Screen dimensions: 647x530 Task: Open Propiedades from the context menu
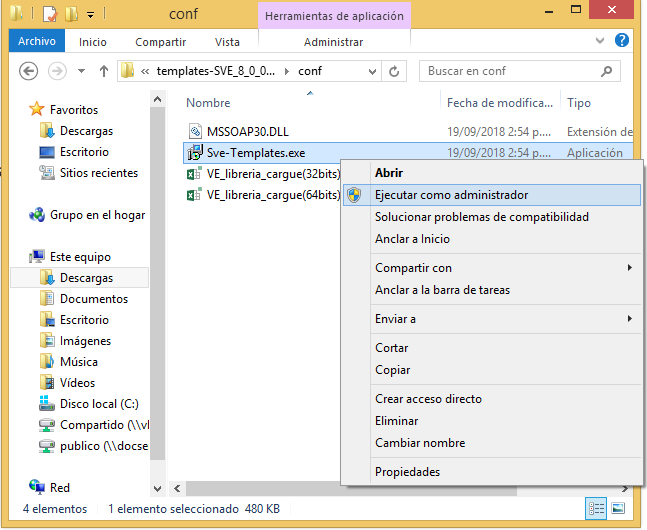(492, 471)
